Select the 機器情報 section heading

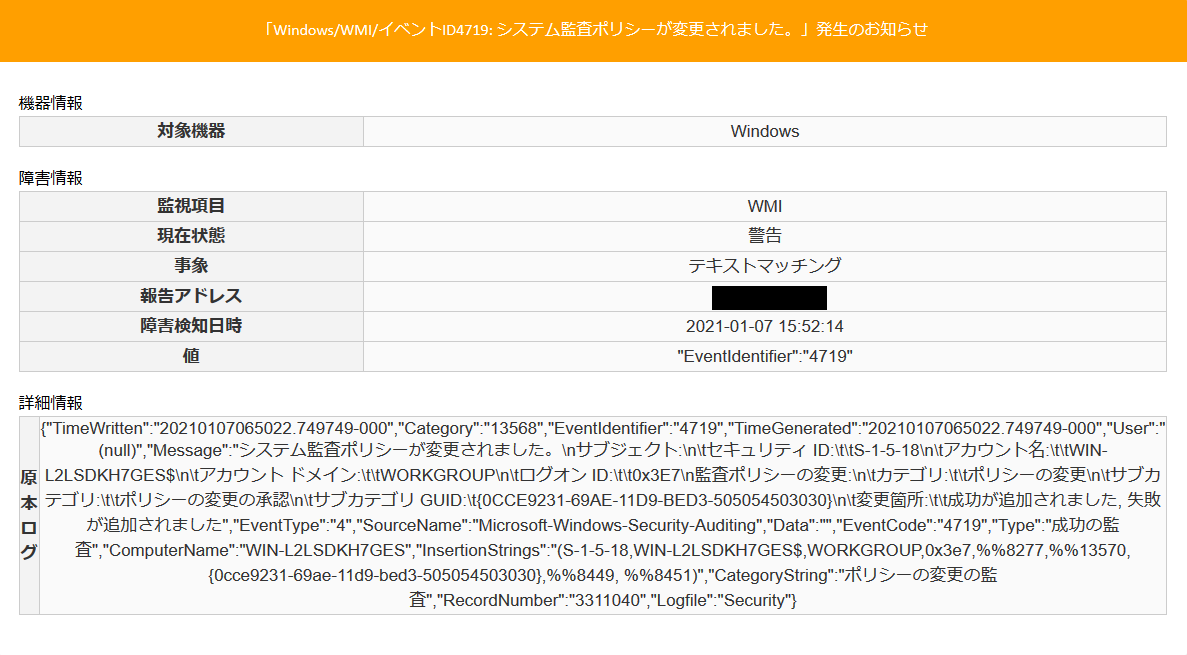[x=51, y=103]
